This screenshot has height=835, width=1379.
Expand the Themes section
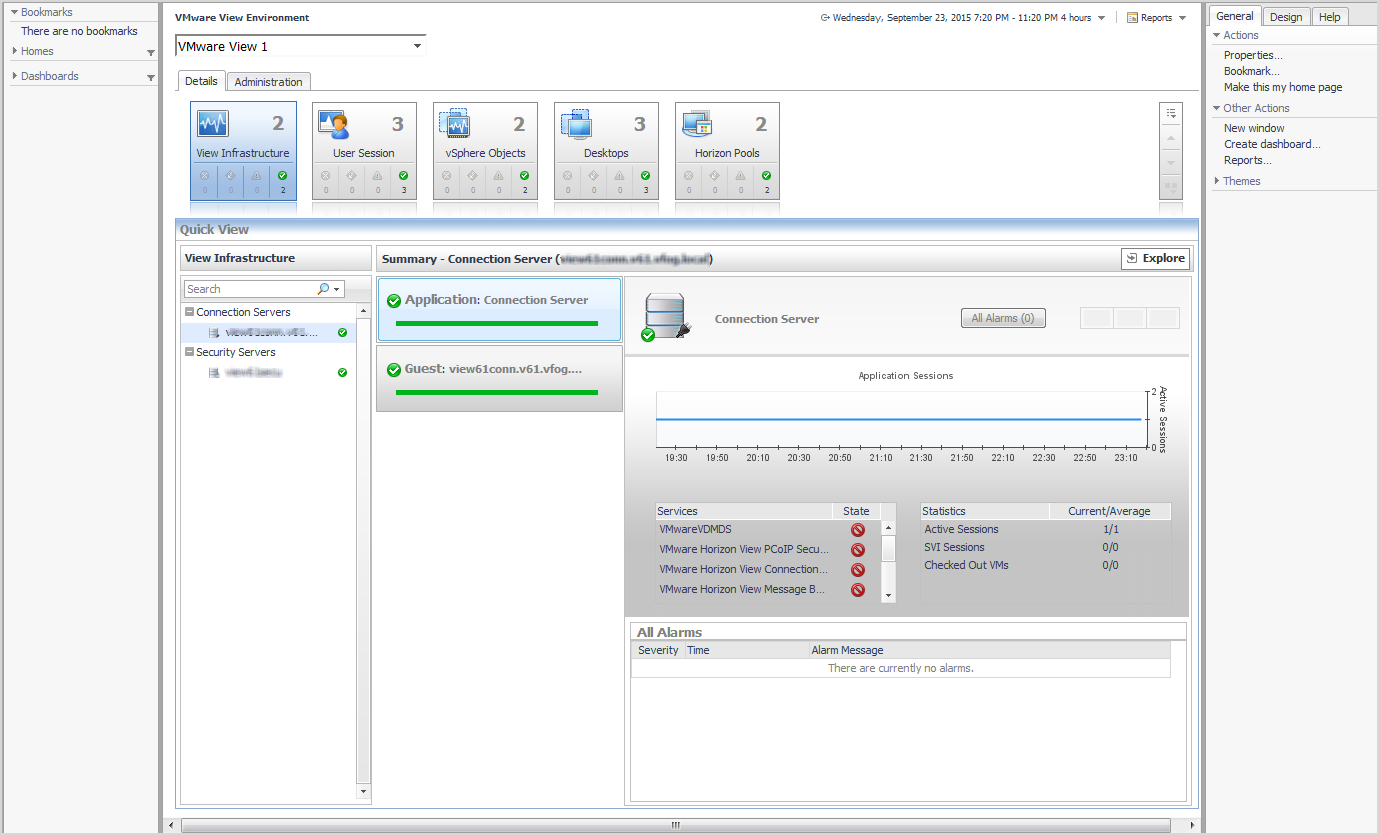click(1217, 181)
